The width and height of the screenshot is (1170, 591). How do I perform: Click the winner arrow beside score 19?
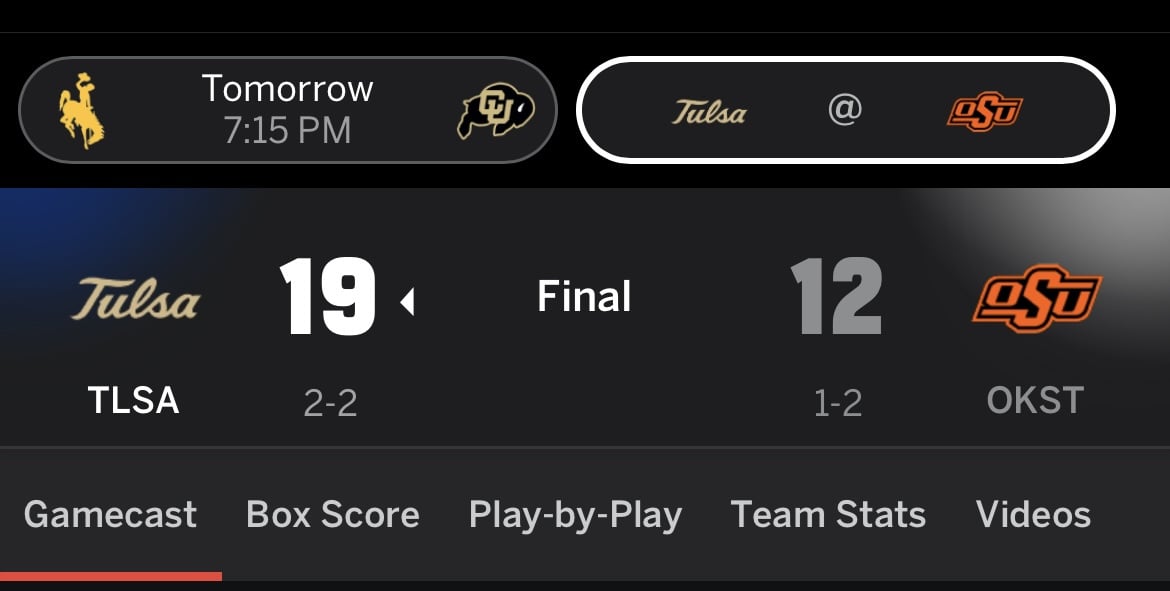click(407, 300)
